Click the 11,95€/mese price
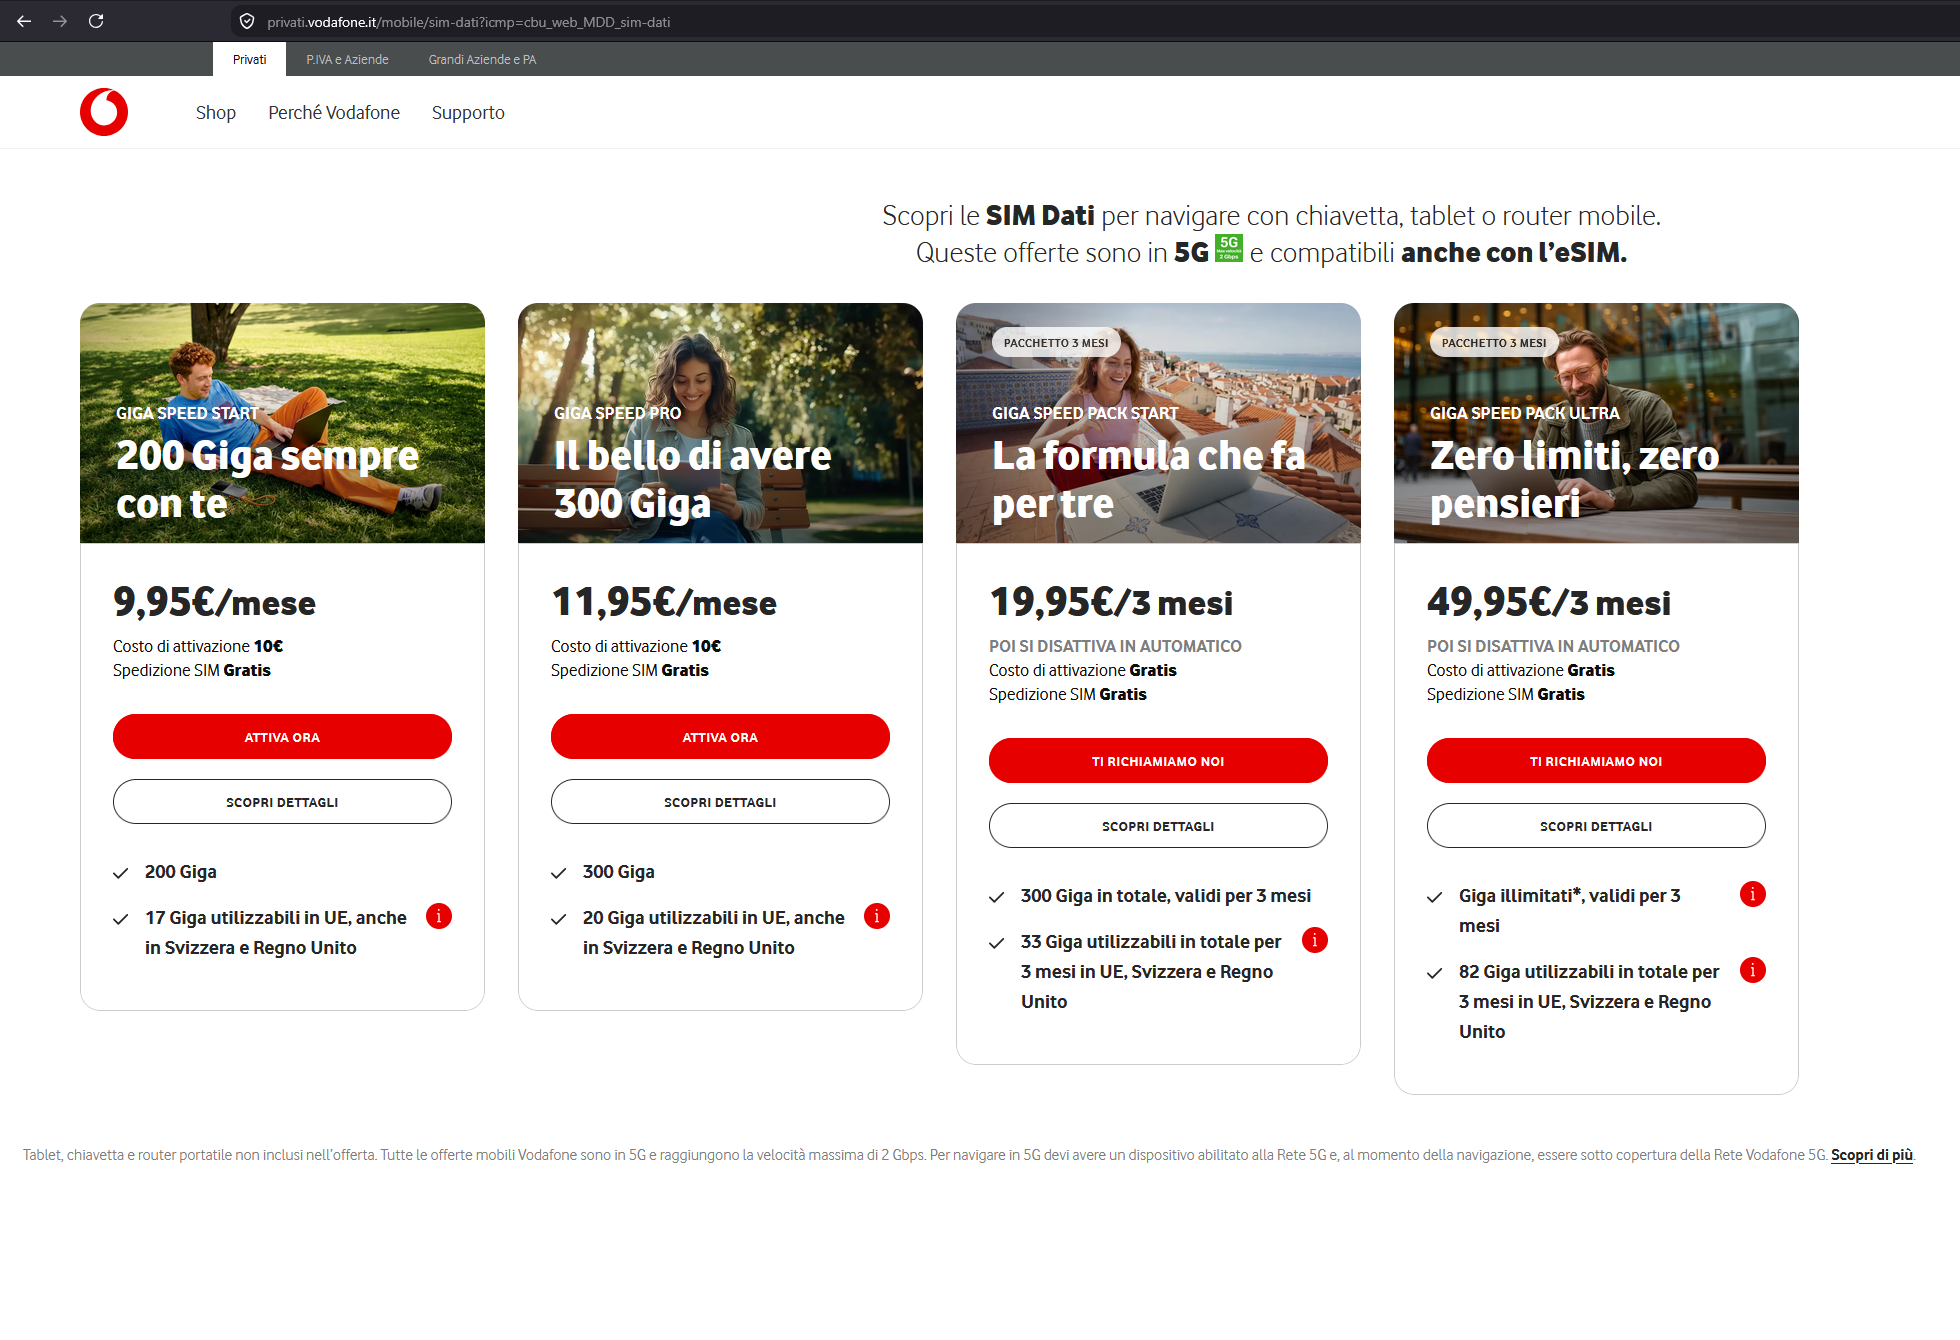1960x1340 pixels. tap(664, 602)
